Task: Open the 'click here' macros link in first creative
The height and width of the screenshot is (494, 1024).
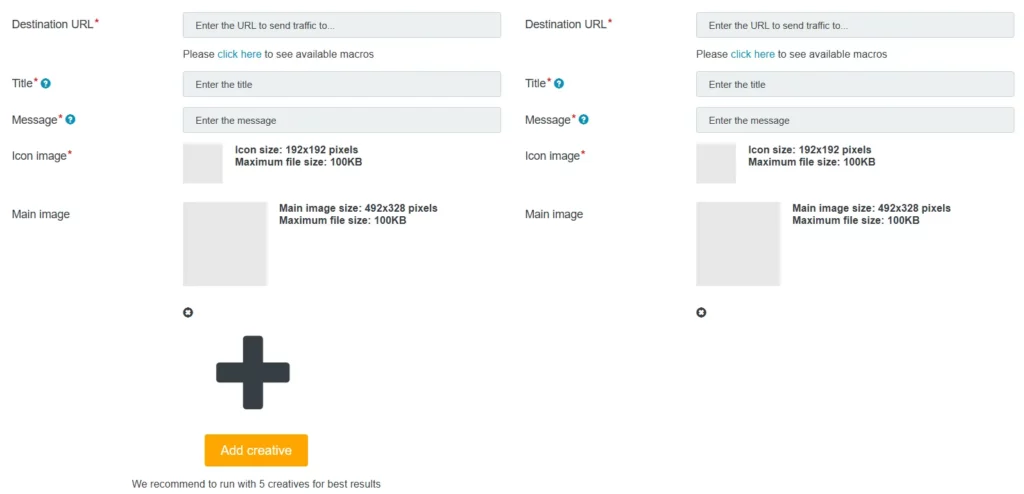Action: click(x=239, y=54)
